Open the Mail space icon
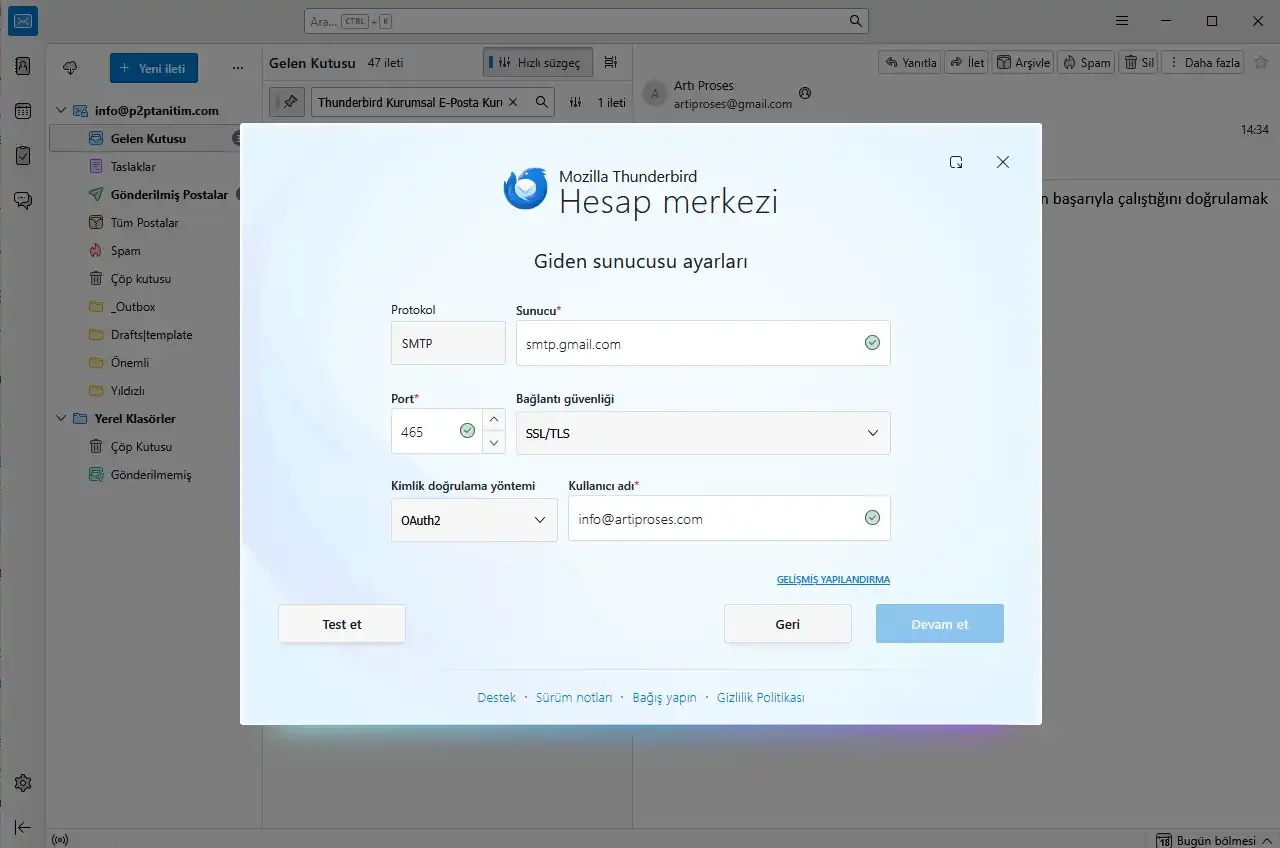 pyautogui.click(x=23, y=21)
